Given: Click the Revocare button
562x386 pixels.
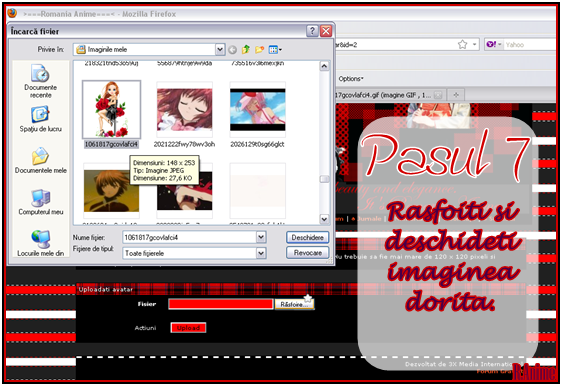Looking at the screenshot, I should (308, 253).
